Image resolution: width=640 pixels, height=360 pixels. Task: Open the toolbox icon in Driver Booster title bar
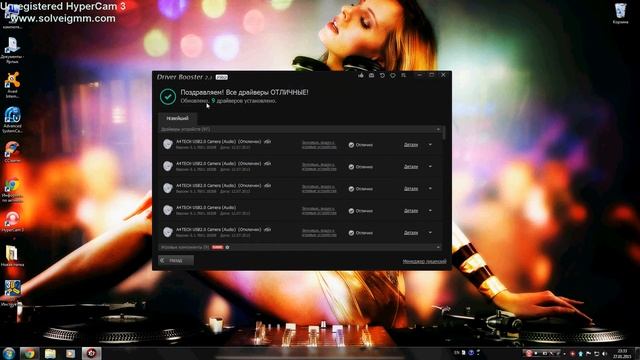[x=371, y=76]
